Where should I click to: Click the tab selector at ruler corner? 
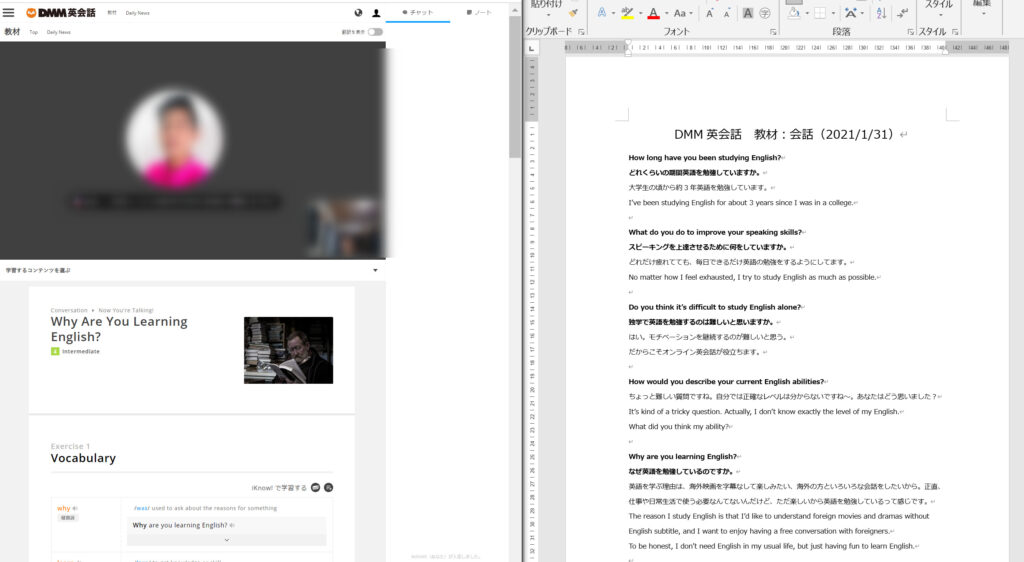click(532, 48)
